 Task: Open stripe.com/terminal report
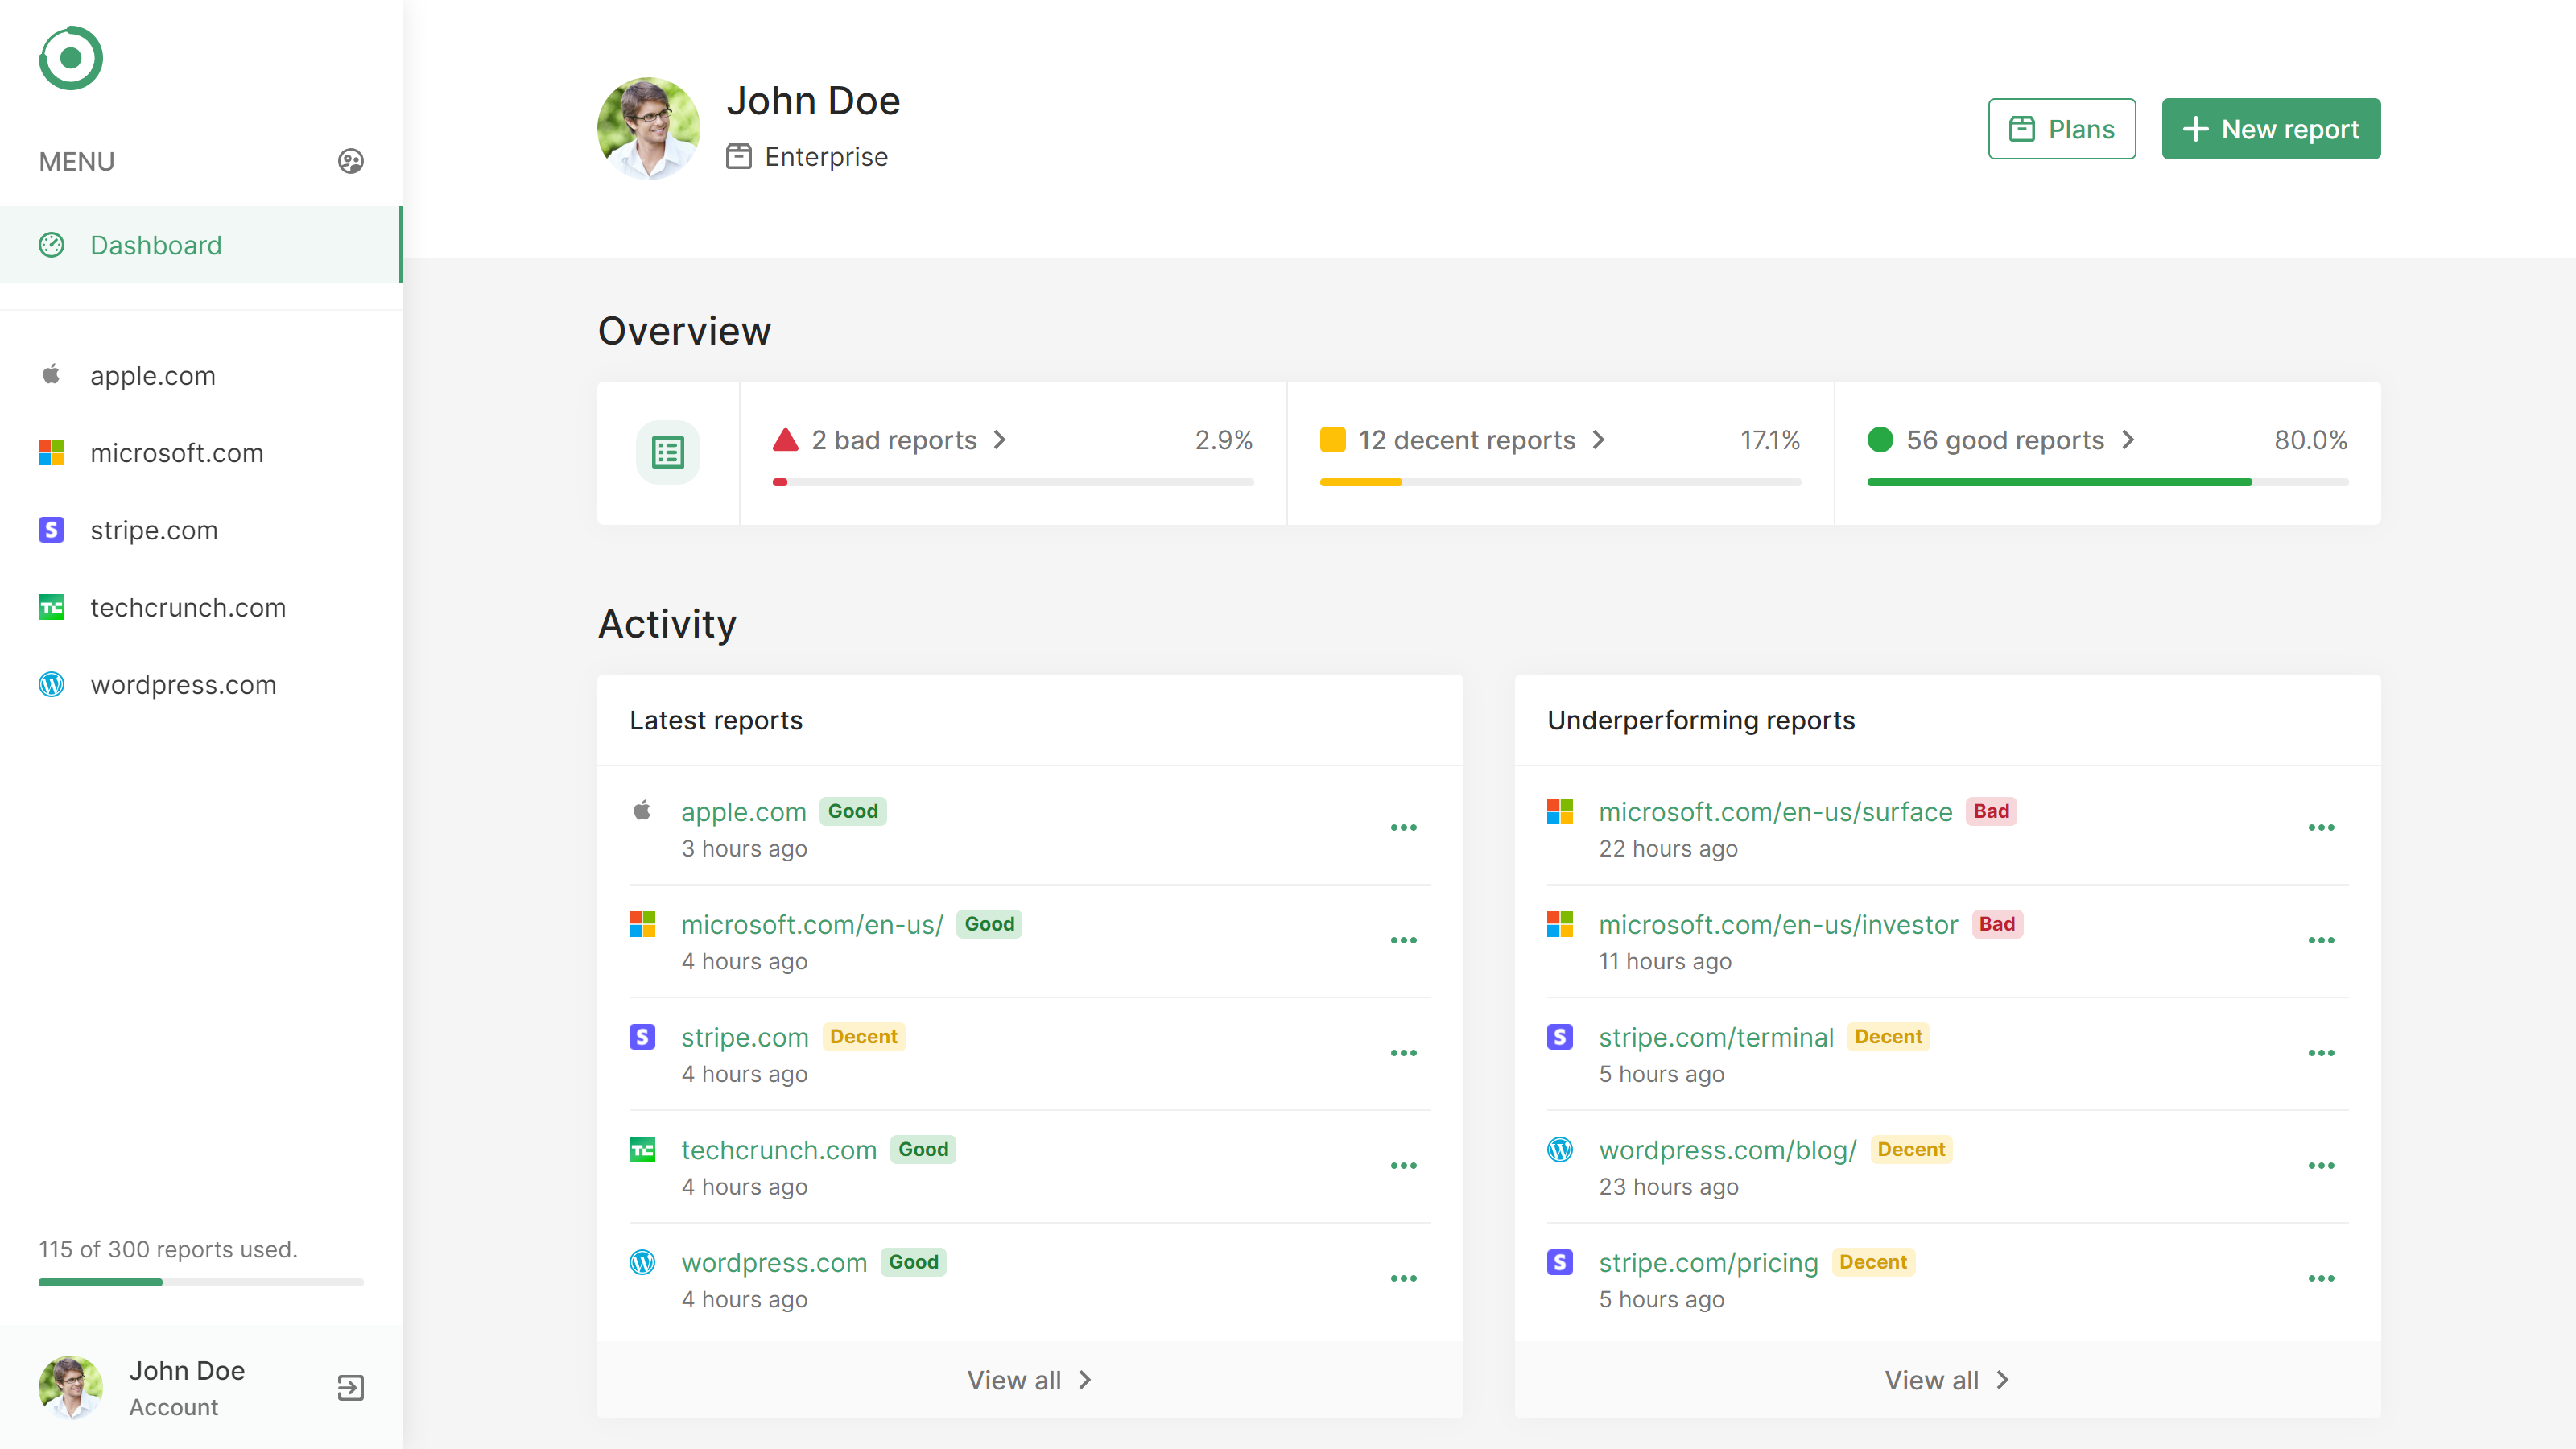click(x=1716, y=1037)
